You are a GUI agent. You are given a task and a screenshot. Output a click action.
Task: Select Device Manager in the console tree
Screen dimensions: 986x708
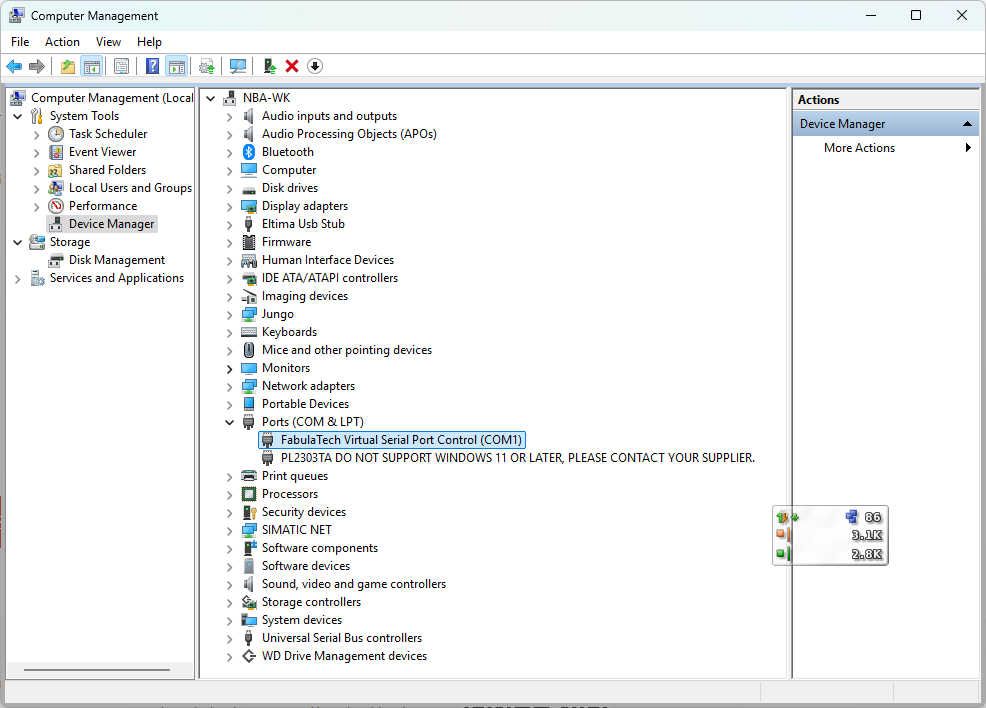111,224
